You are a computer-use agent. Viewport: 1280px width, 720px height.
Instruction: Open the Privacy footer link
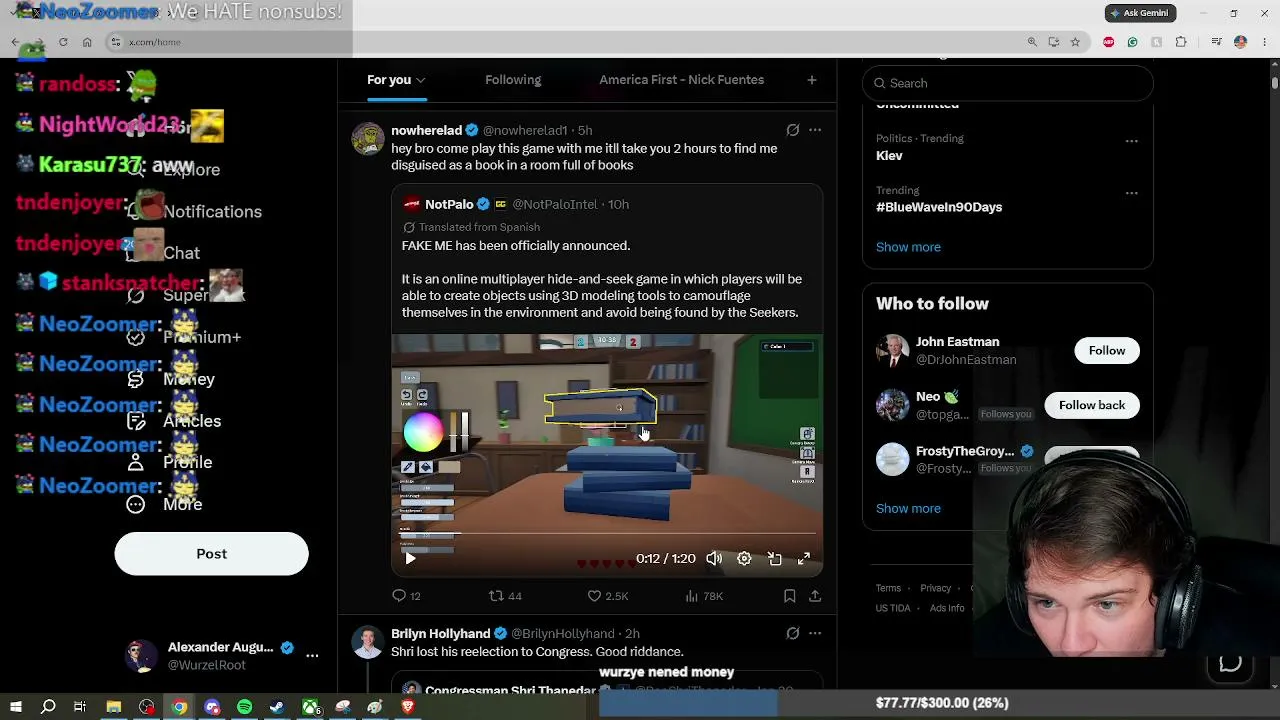[x=935, y=588]
